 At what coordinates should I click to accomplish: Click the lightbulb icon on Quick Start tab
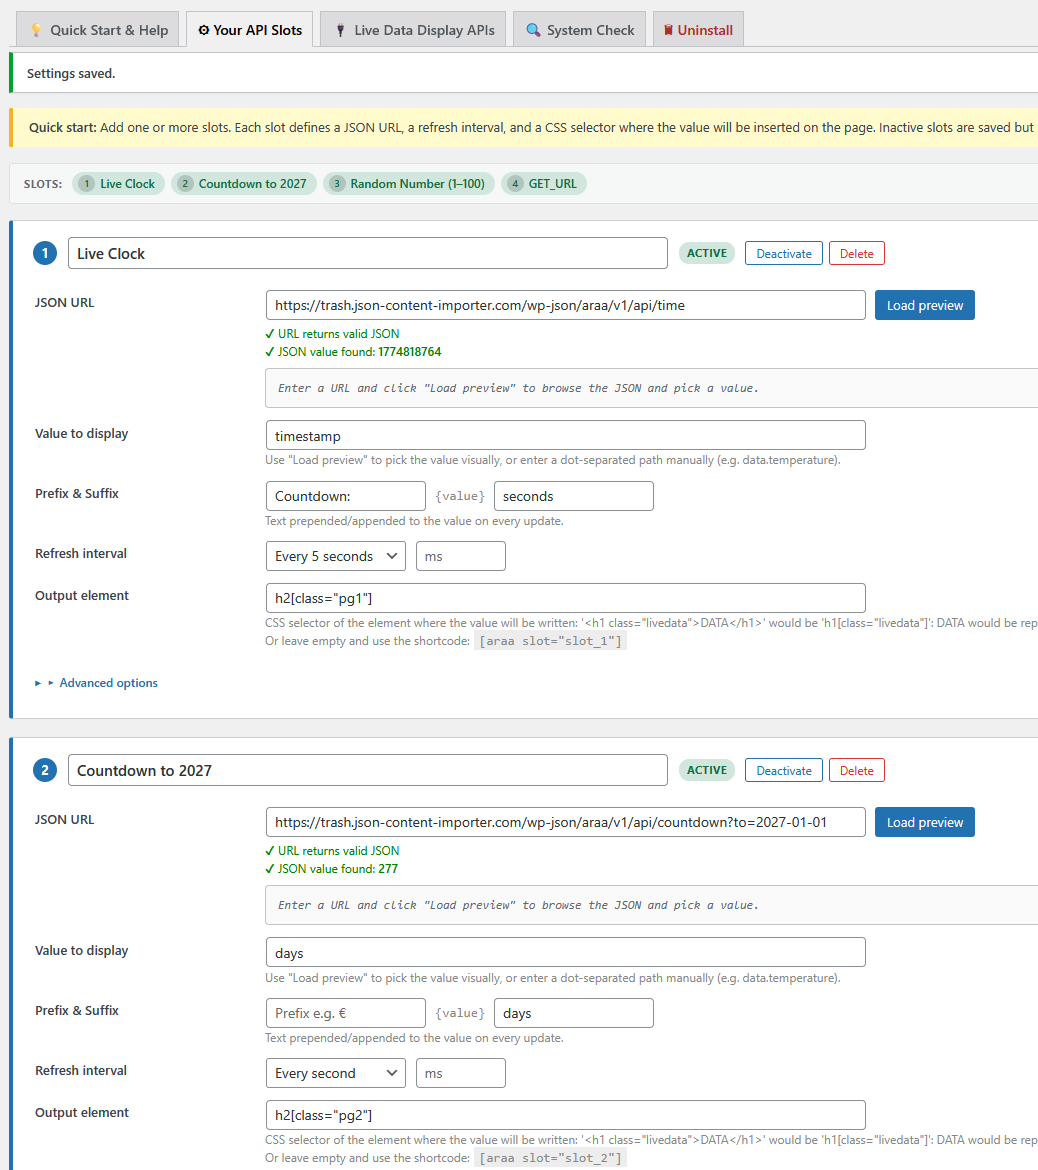click(x=35, y=29)
